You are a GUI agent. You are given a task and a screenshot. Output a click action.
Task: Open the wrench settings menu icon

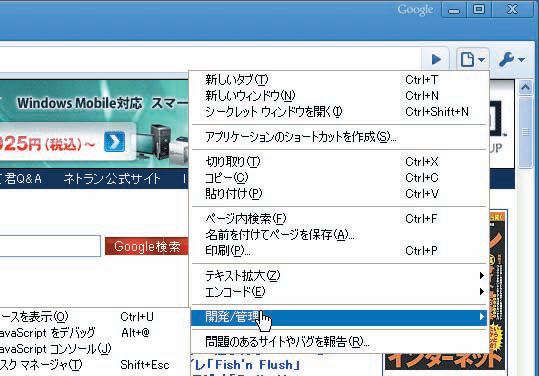512,59
